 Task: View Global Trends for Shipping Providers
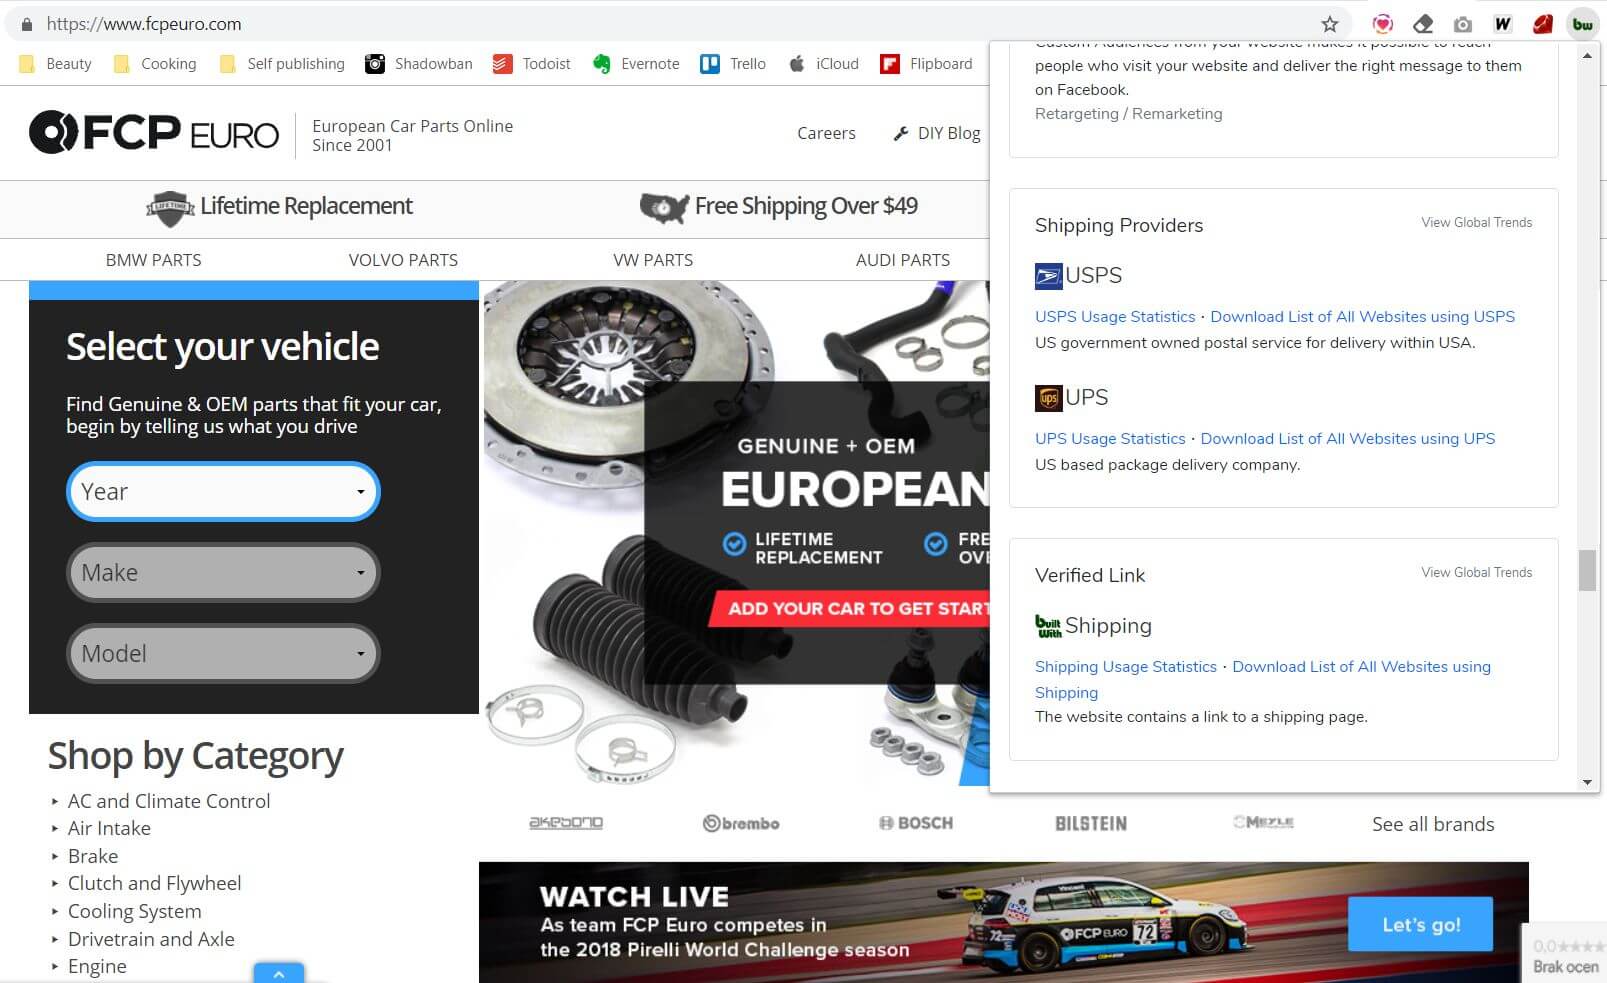(x=1477, y=223)
